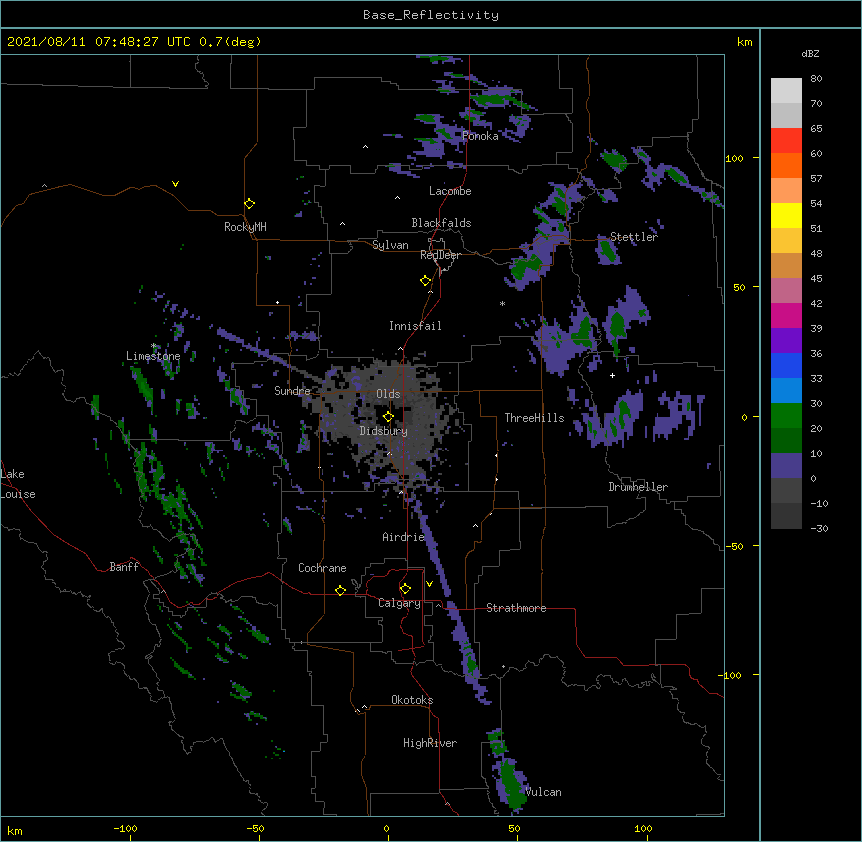Image resolution: width=862 pixels, height=842 pixels.
Task: Click the Limestone label
Action: coord(153,356)
